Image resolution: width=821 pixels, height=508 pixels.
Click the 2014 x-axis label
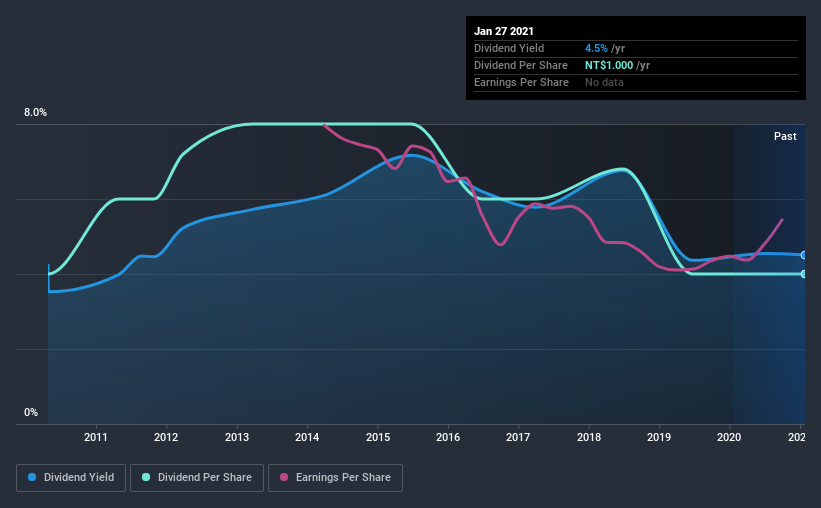pyautogui.click(x=307, y=437)
